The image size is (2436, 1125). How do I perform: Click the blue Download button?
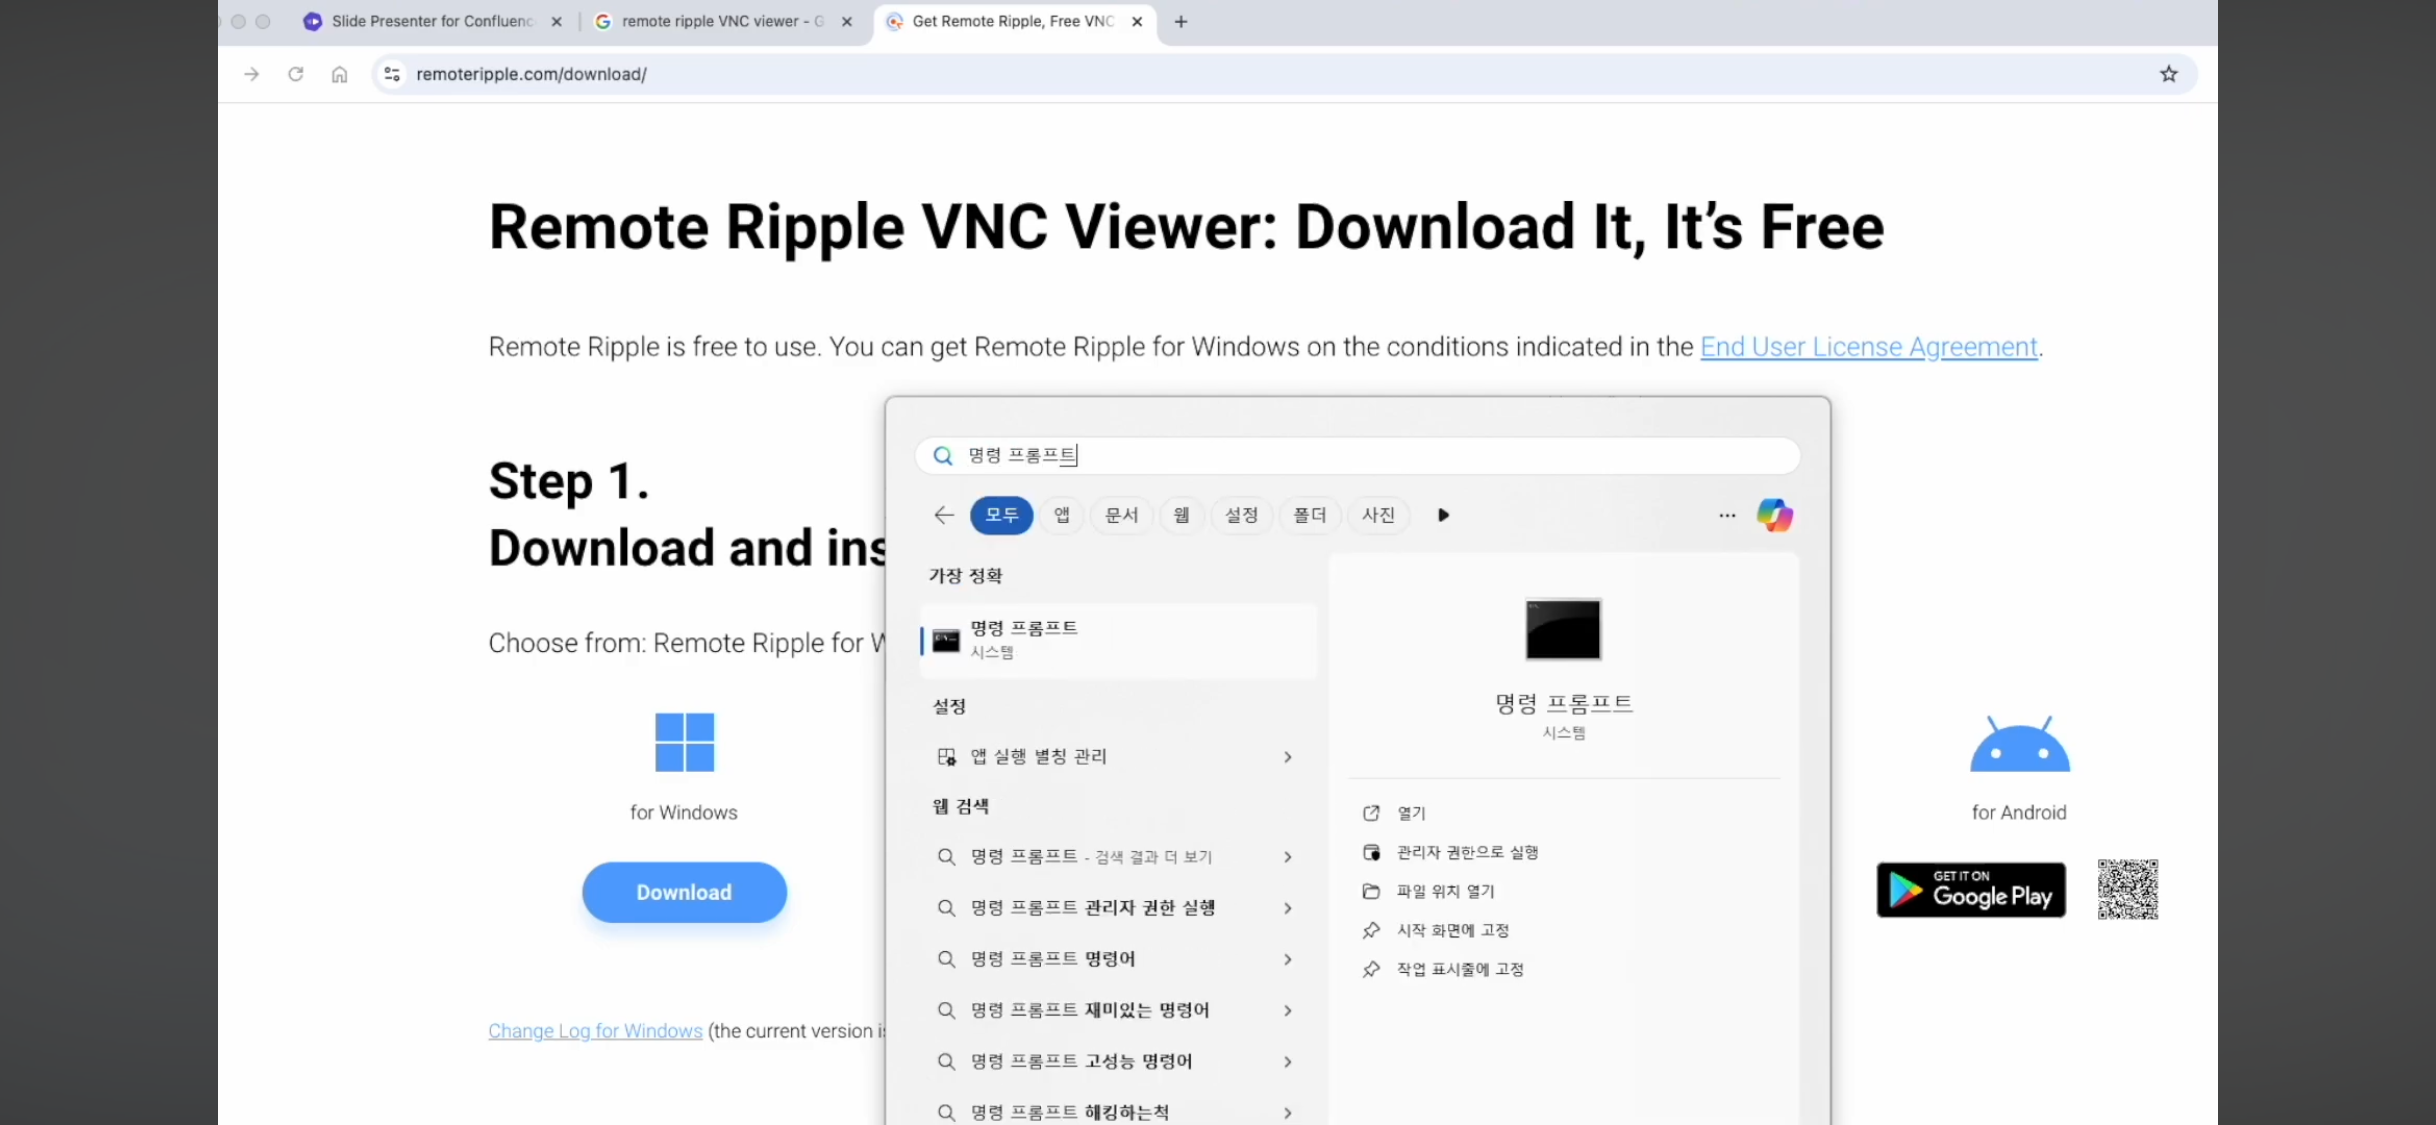[684, 892]
